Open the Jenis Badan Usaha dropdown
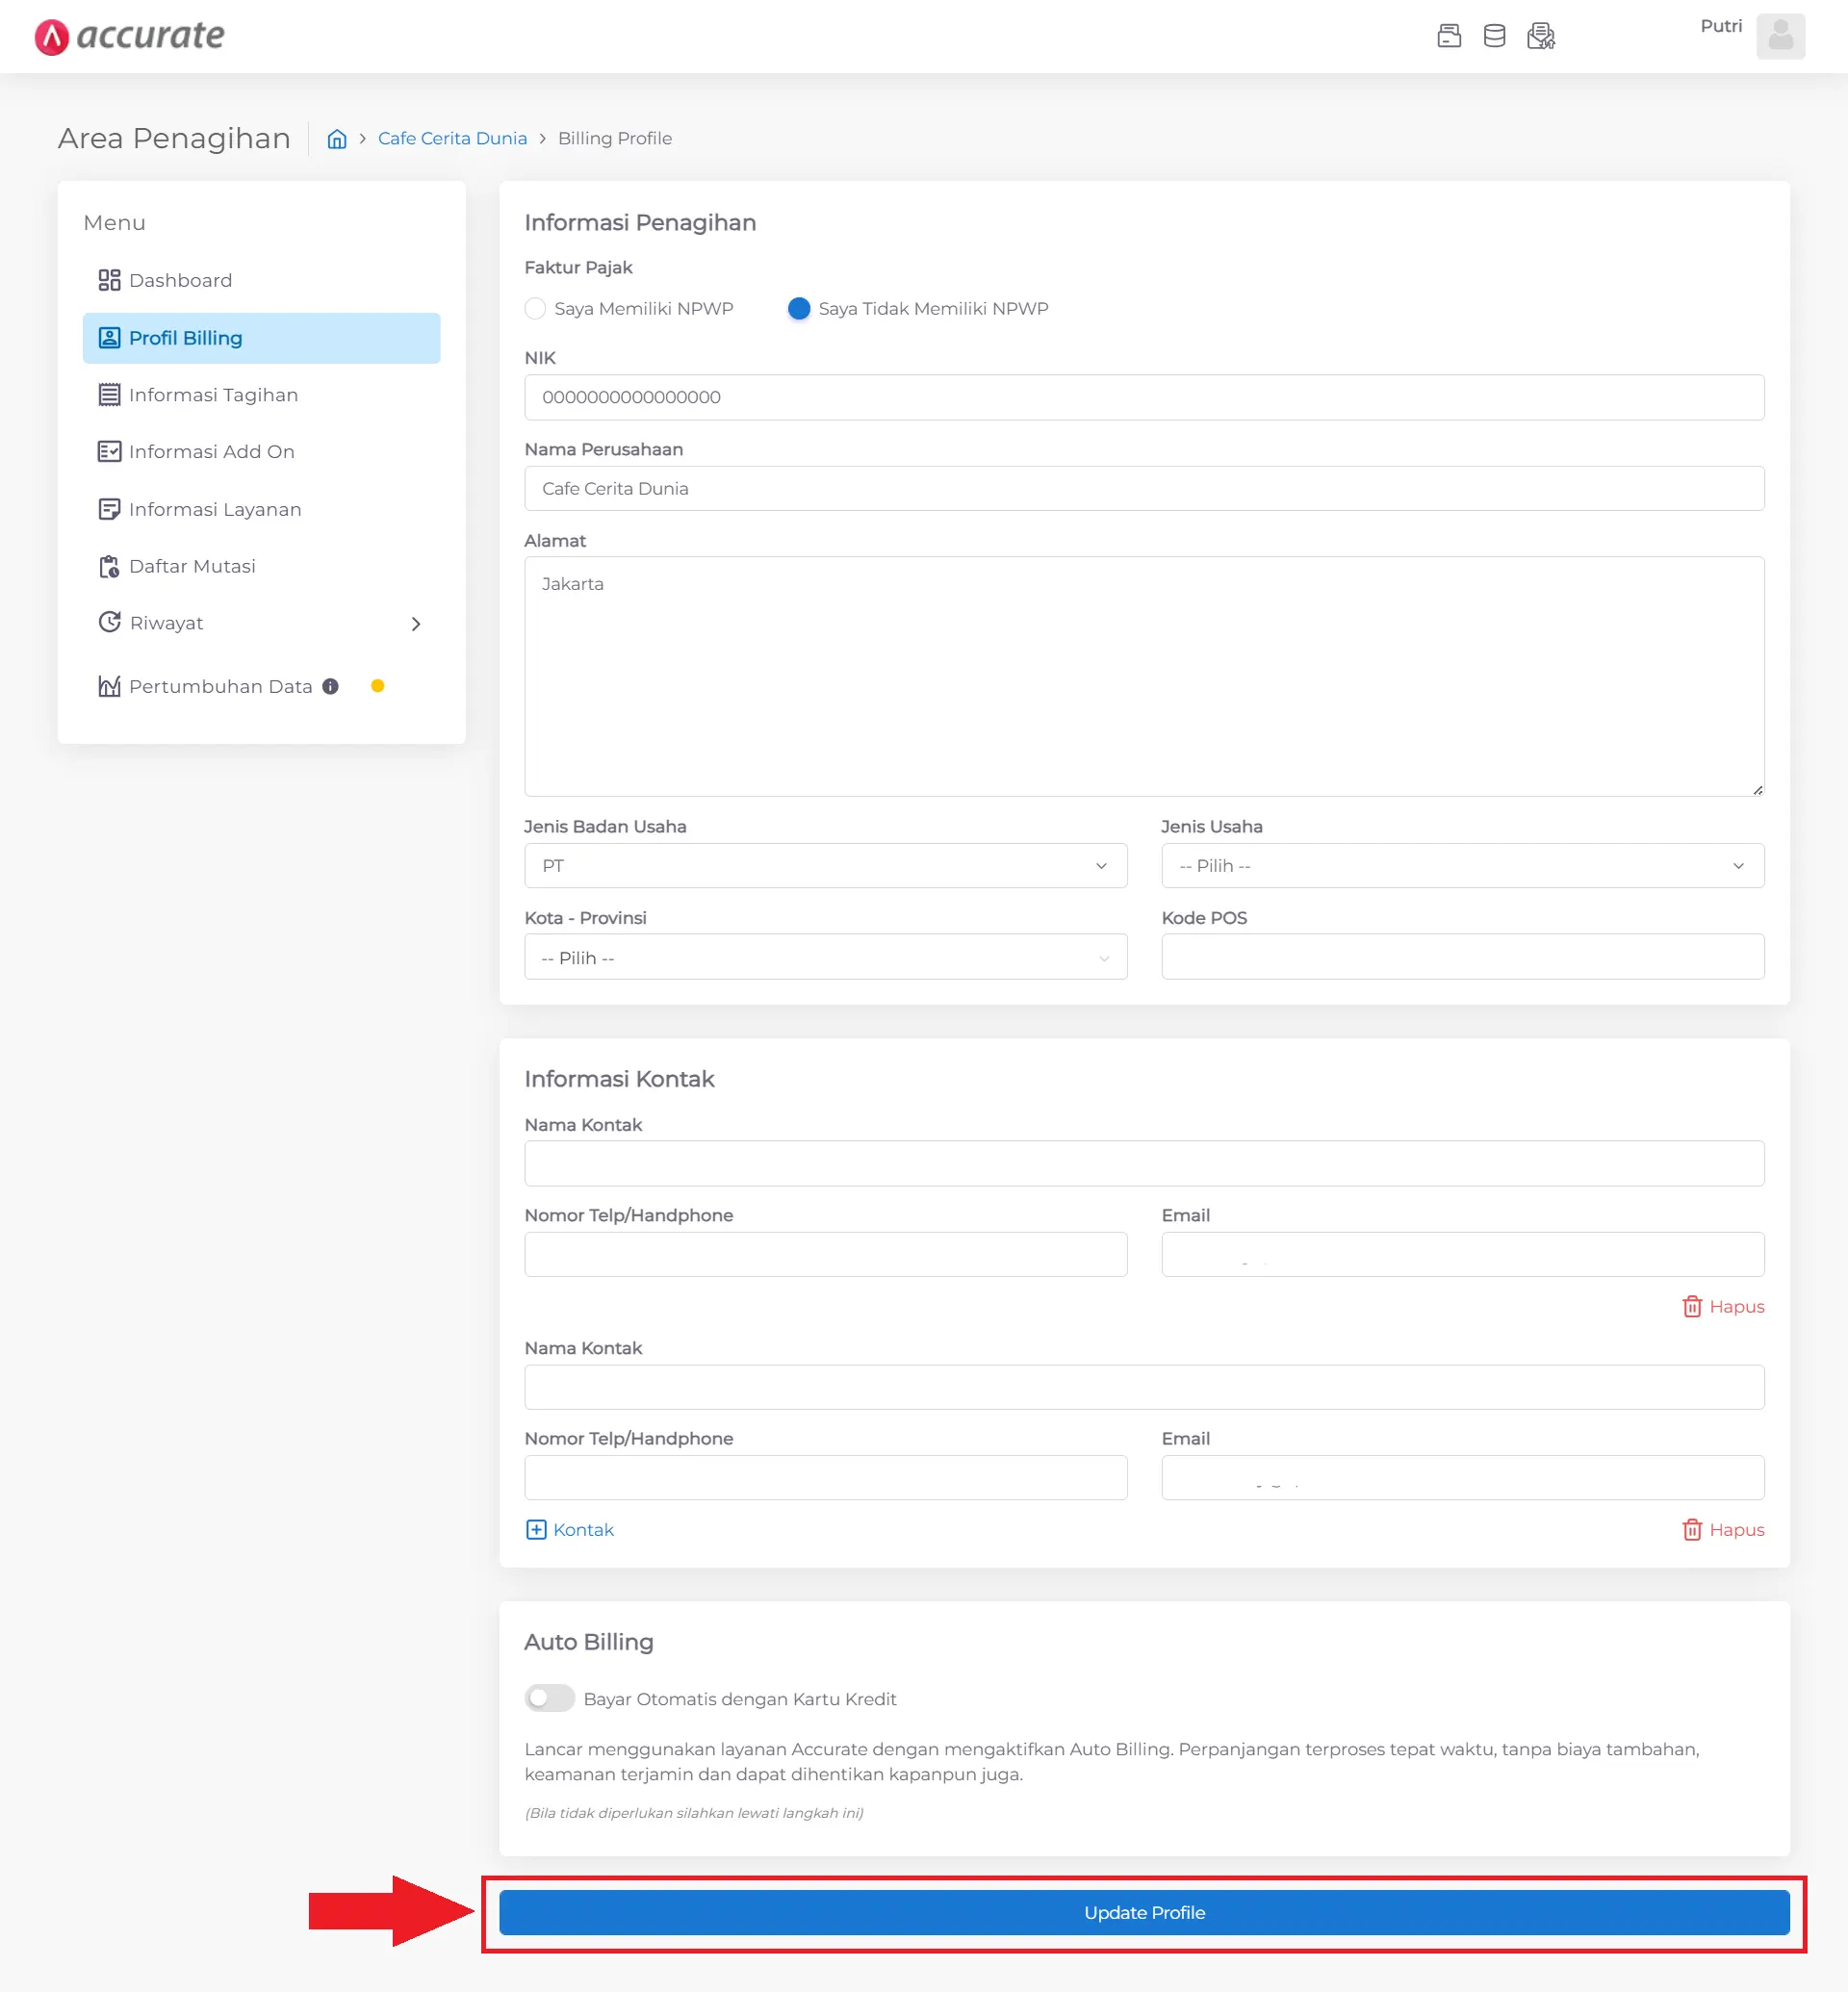This screenshot has width=1848, height=1992. [825, 866]
